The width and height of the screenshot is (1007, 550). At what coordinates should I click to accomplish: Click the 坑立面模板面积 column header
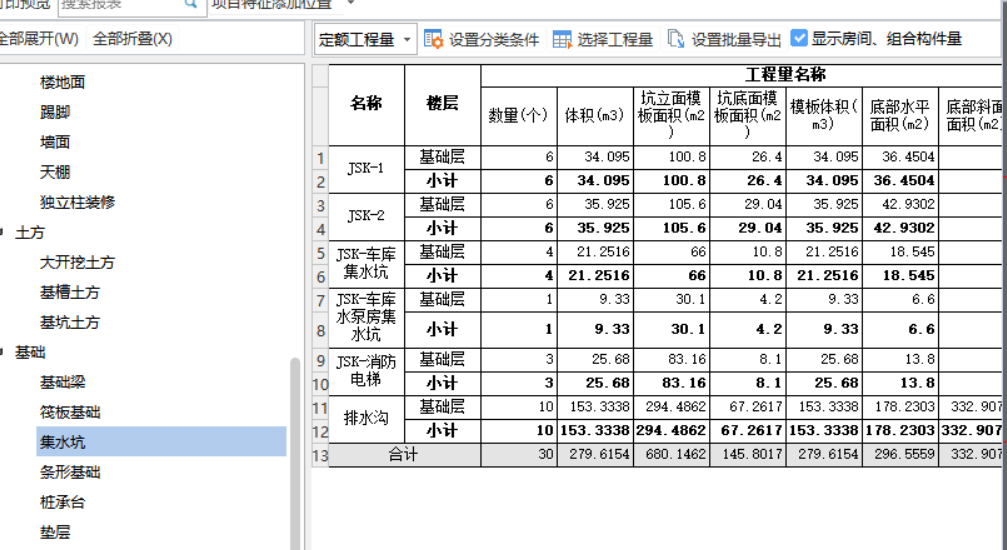pyautogui.click(x=671, y=116)
